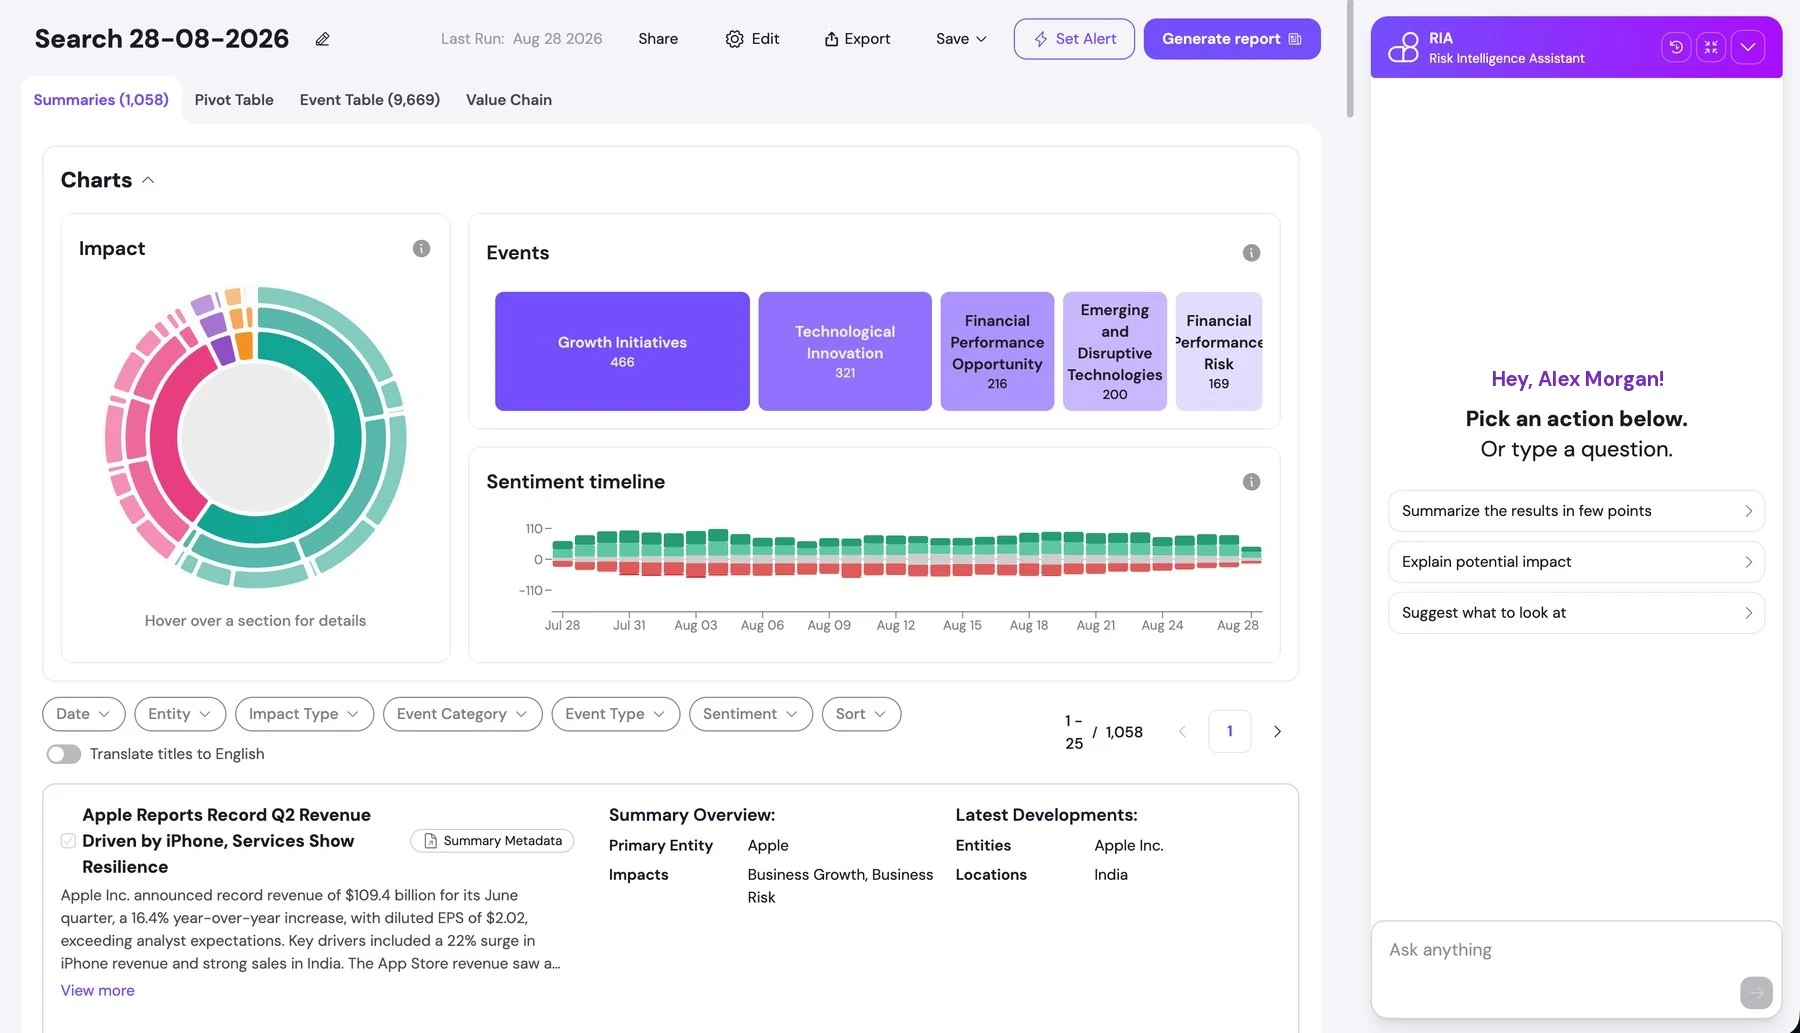The image size is (1800, 1033).
Task: Open the Event Category filter dropdown
Action: click(462, 714)
